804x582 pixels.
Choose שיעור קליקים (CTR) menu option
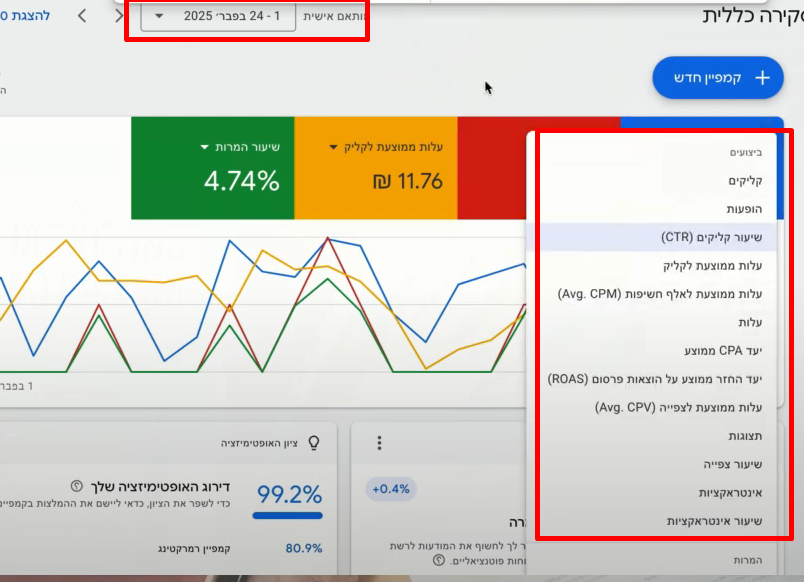pyautogui.click(x=652, y=237)
